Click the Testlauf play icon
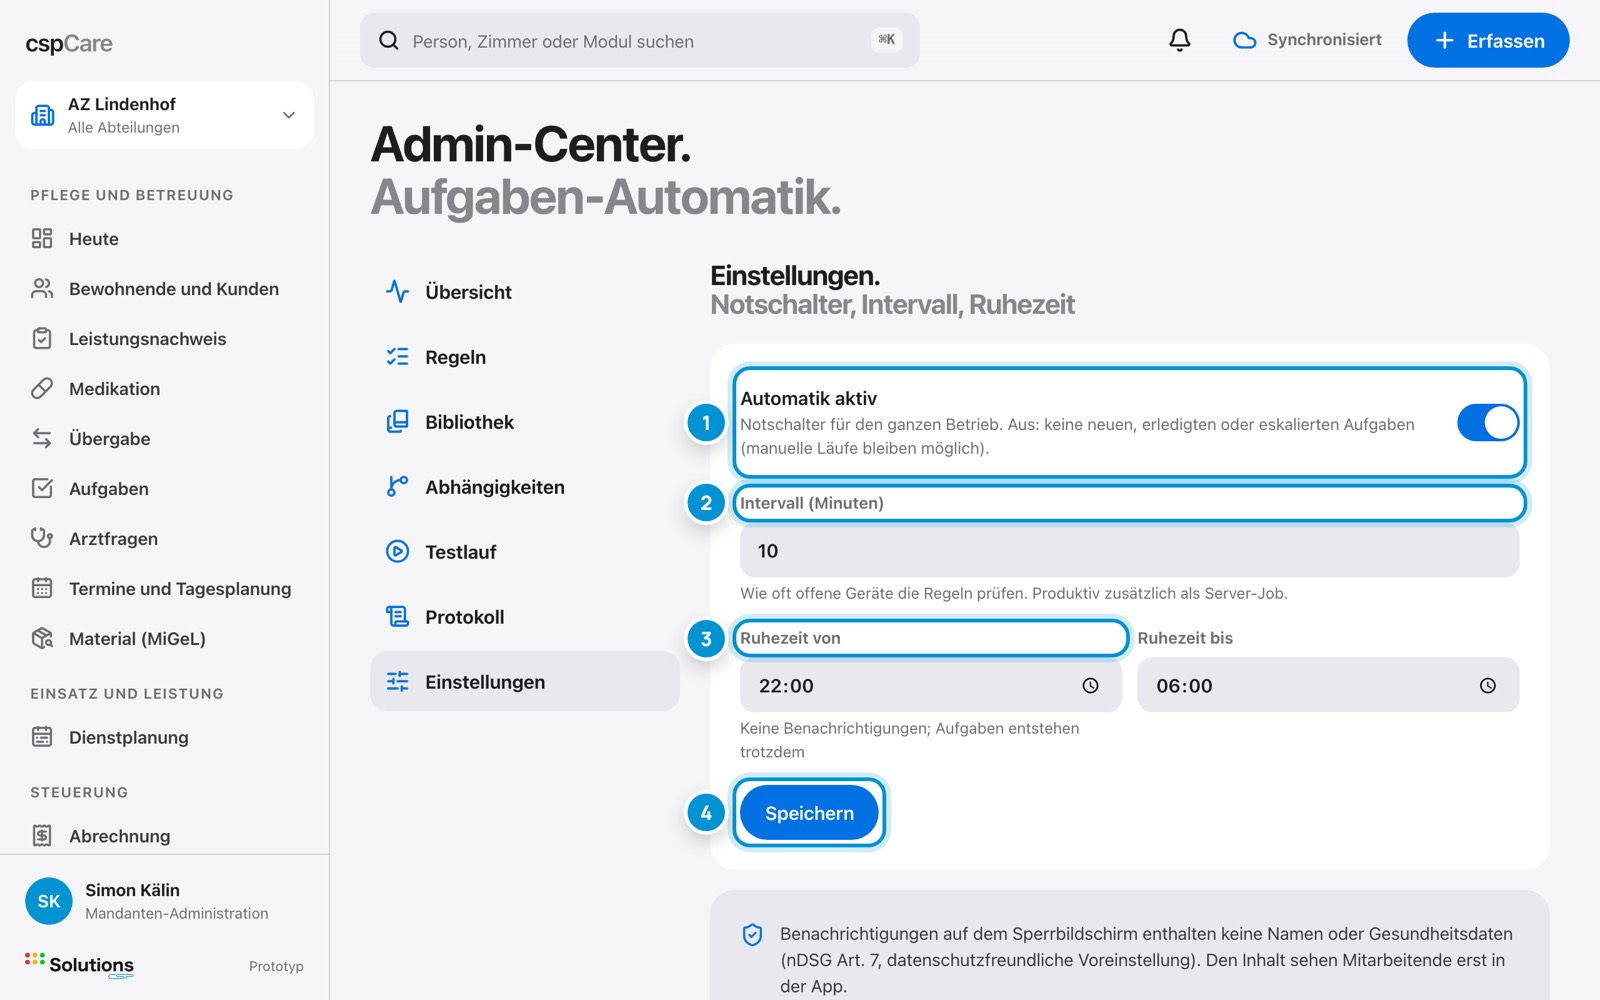Image resolution: width=1600 pixels, height=1000 pixels. pos(398,552)
